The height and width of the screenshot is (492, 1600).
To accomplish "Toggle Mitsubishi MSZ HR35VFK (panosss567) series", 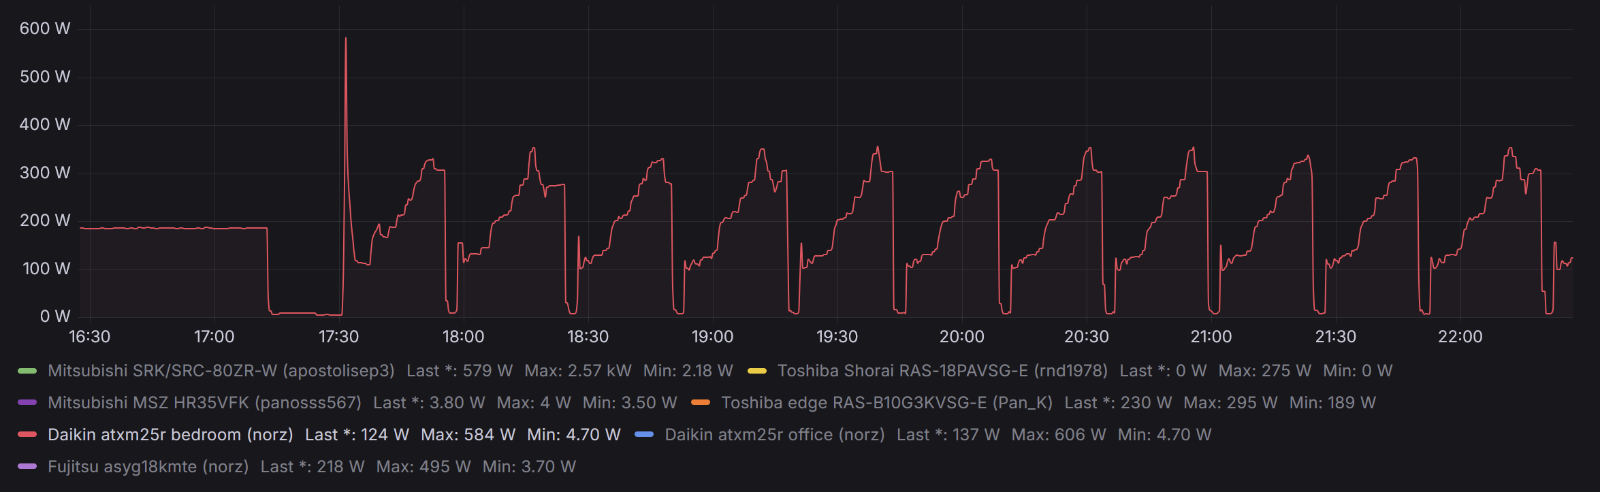I will [x=204, y=403].
